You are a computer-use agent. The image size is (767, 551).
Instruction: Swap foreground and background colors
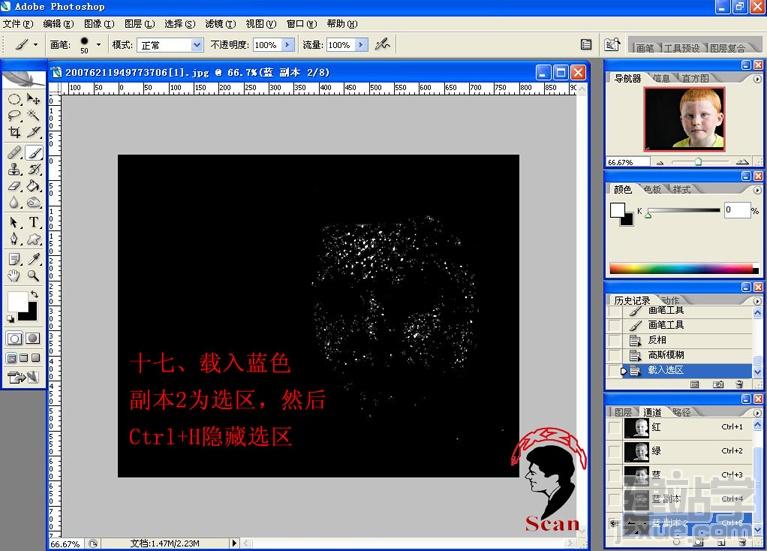[34, 294]
